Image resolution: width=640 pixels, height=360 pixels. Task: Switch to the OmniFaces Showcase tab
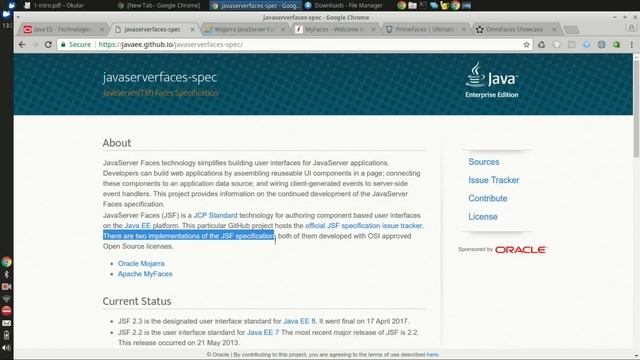(x=515, y=29)
